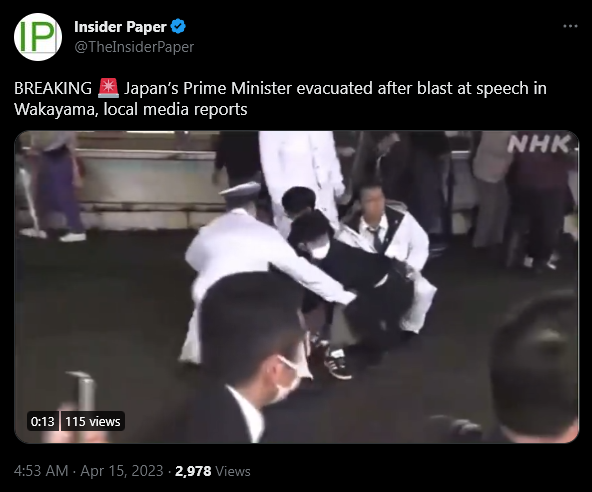Click the blue verified badge

178,26
